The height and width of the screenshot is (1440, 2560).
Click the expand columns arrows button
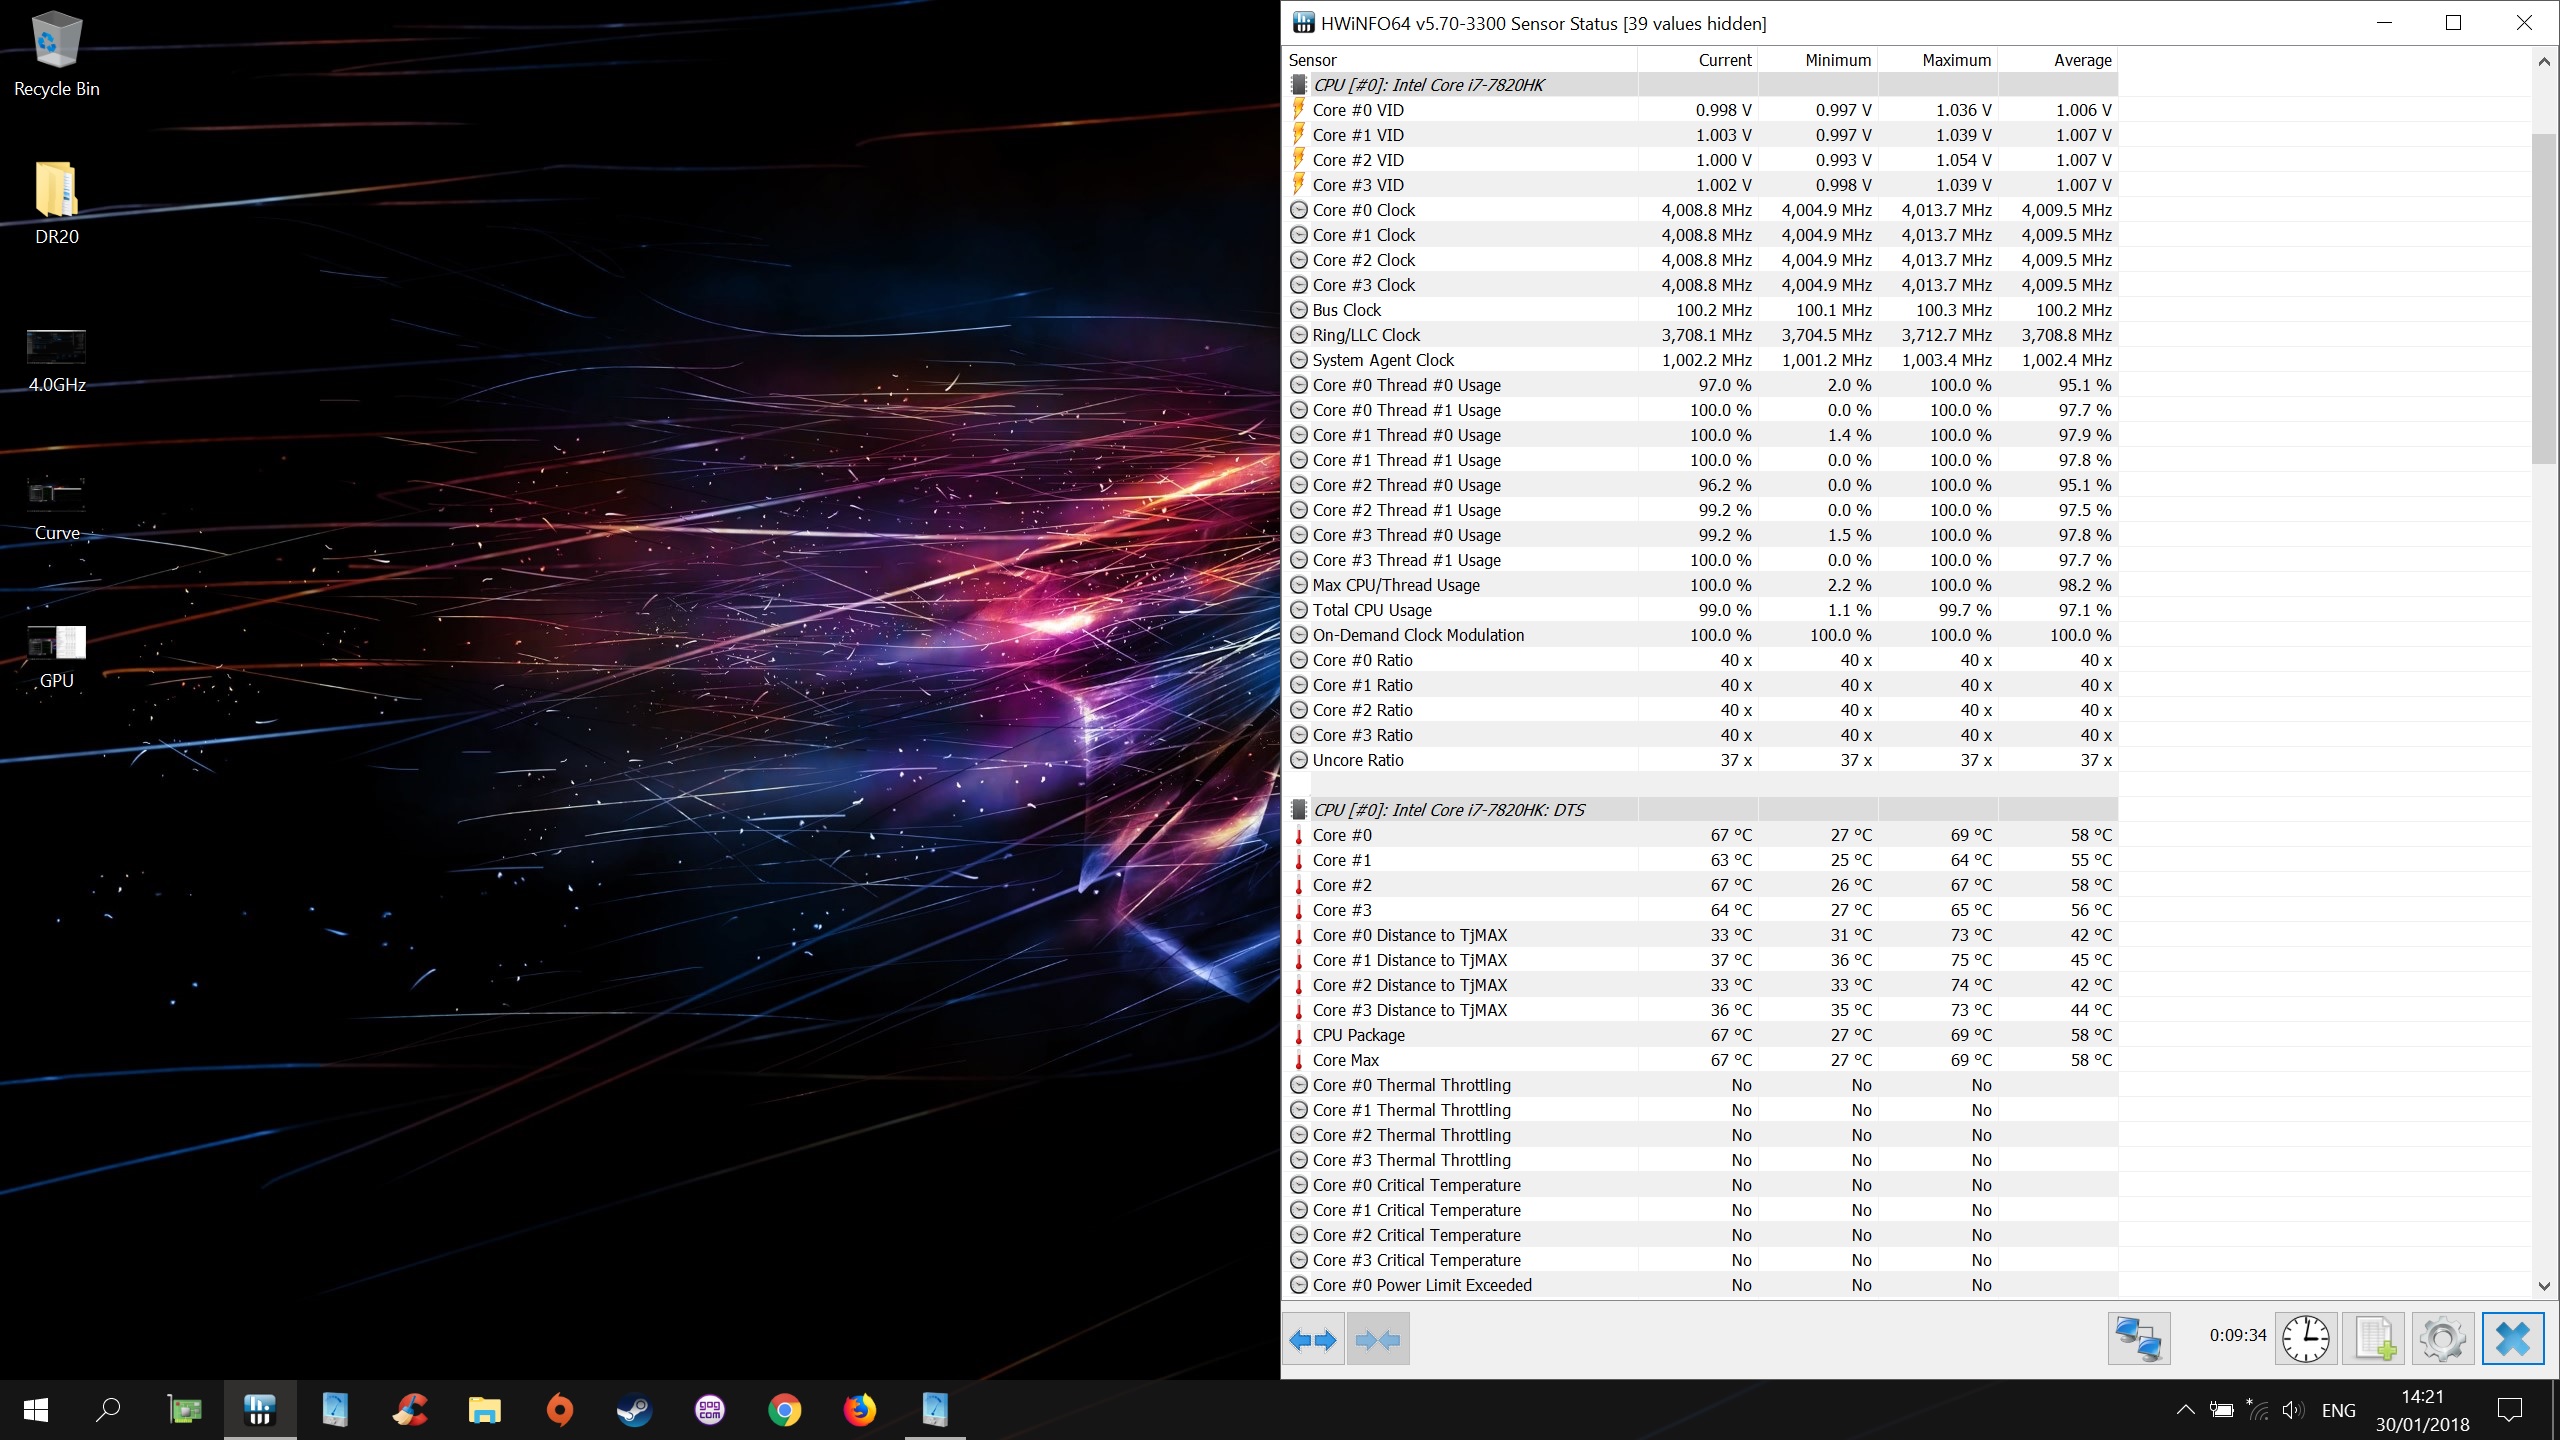(1313, 1339)
